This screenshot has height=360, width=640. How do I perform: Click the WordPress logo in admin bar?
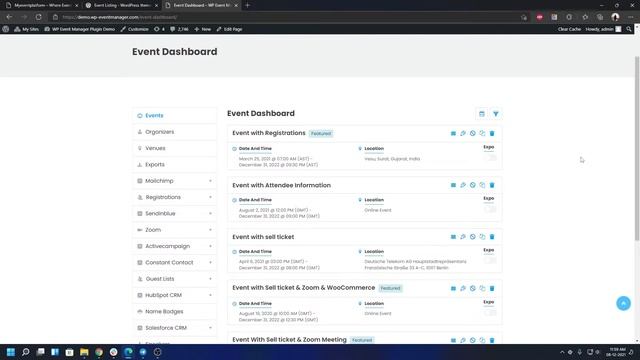point(6,29)
